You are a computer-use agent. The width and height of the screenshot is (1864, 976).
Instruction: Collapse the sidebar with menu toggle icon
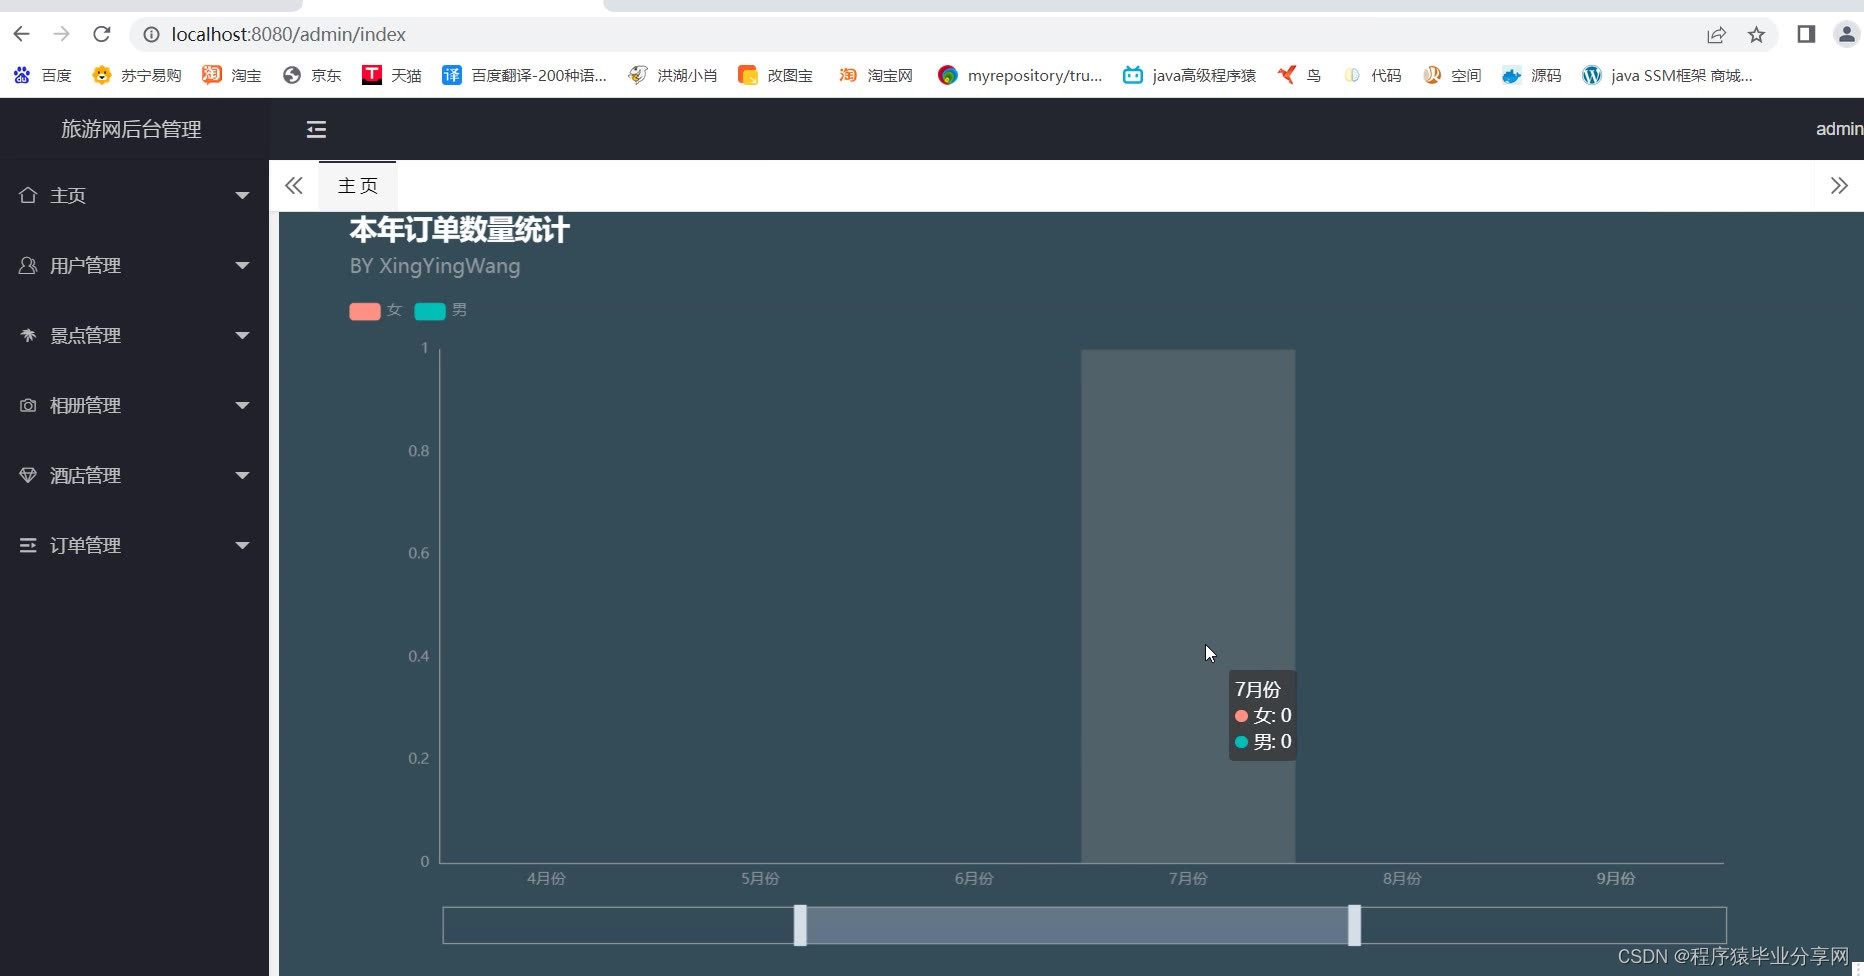click(316, 129)
